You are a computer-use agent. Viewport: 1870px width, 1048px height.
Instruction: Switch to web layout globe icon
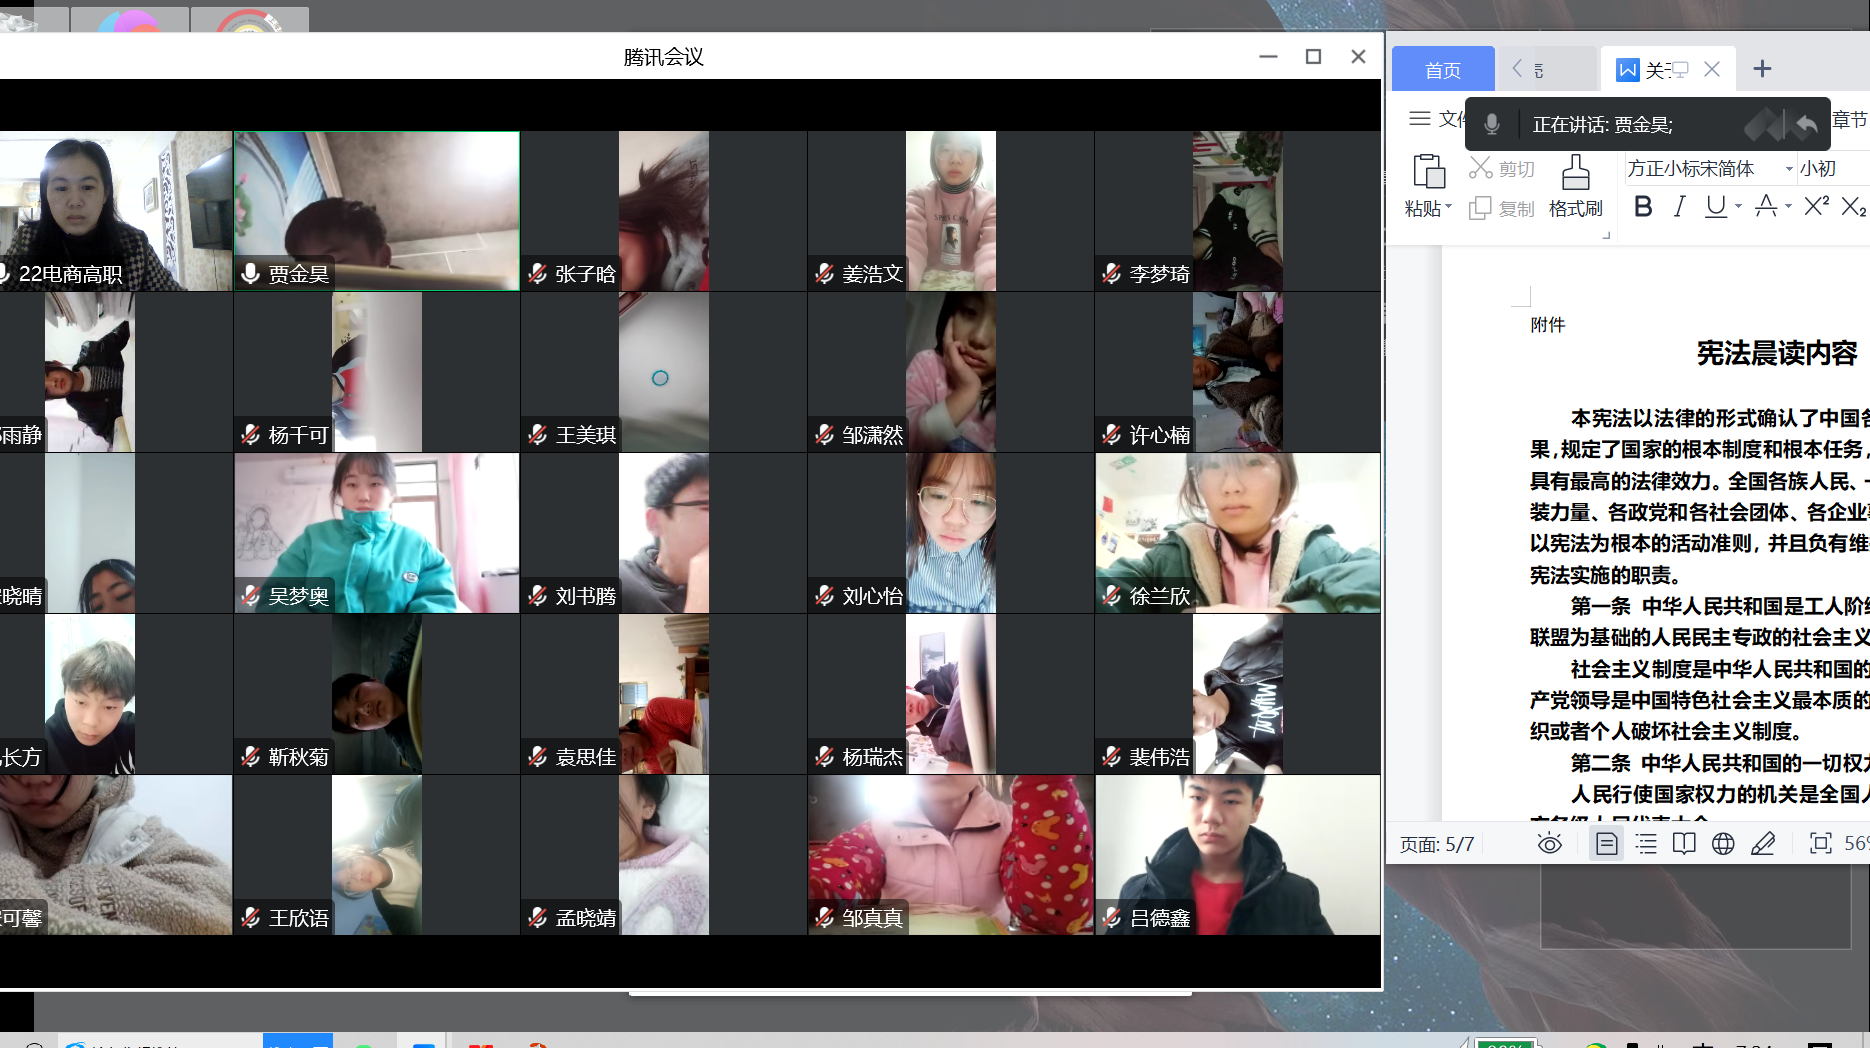[1723, 844]
